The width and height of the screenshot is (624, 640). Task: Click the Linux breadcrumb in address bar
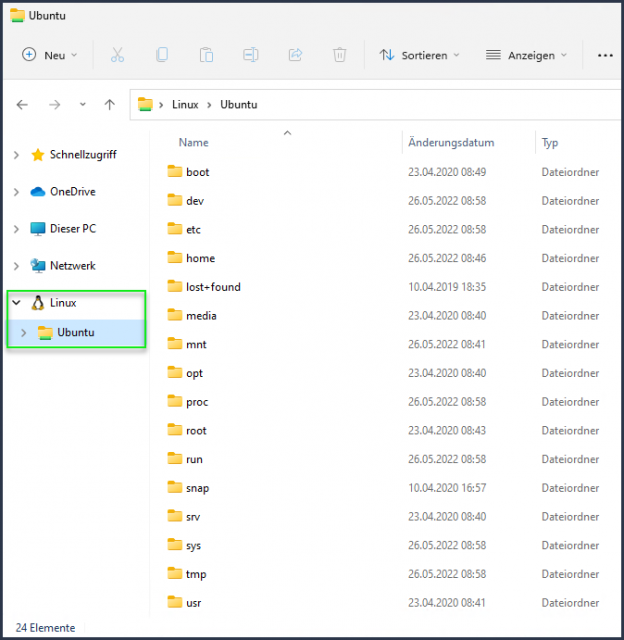(x=185, y=104)
